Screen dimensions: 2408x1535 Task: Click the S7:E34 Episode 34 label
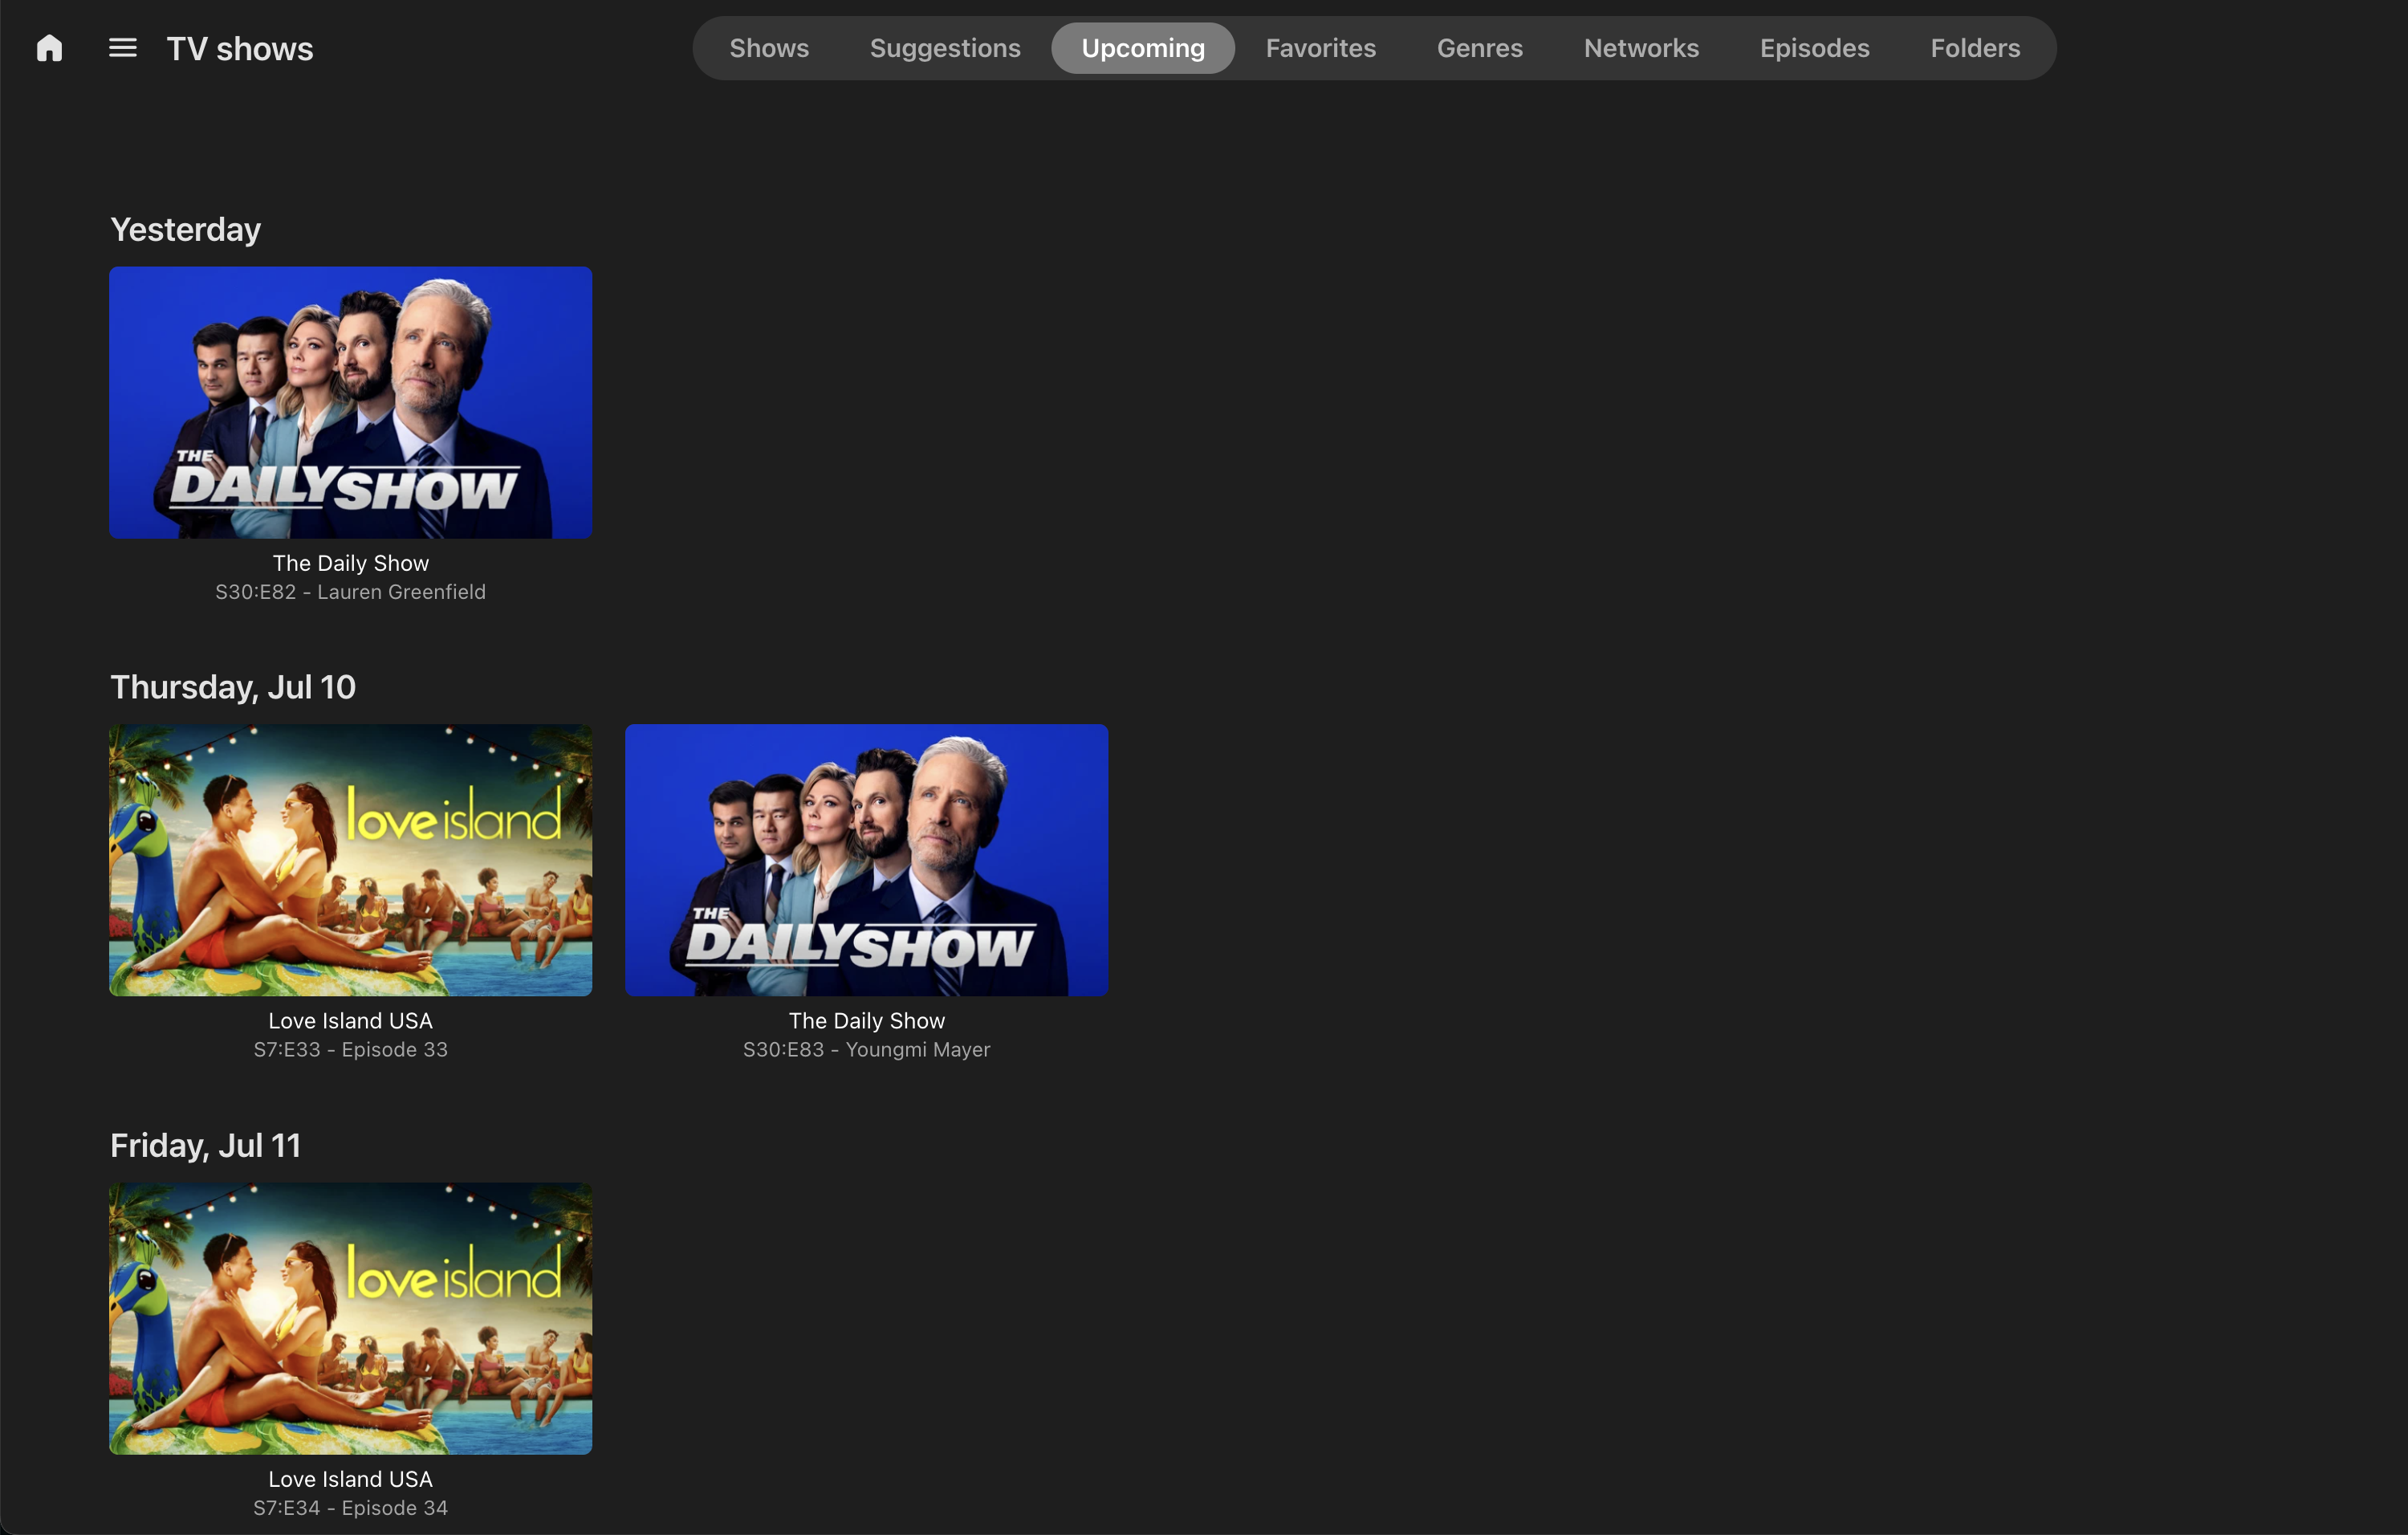(350, 1507)
